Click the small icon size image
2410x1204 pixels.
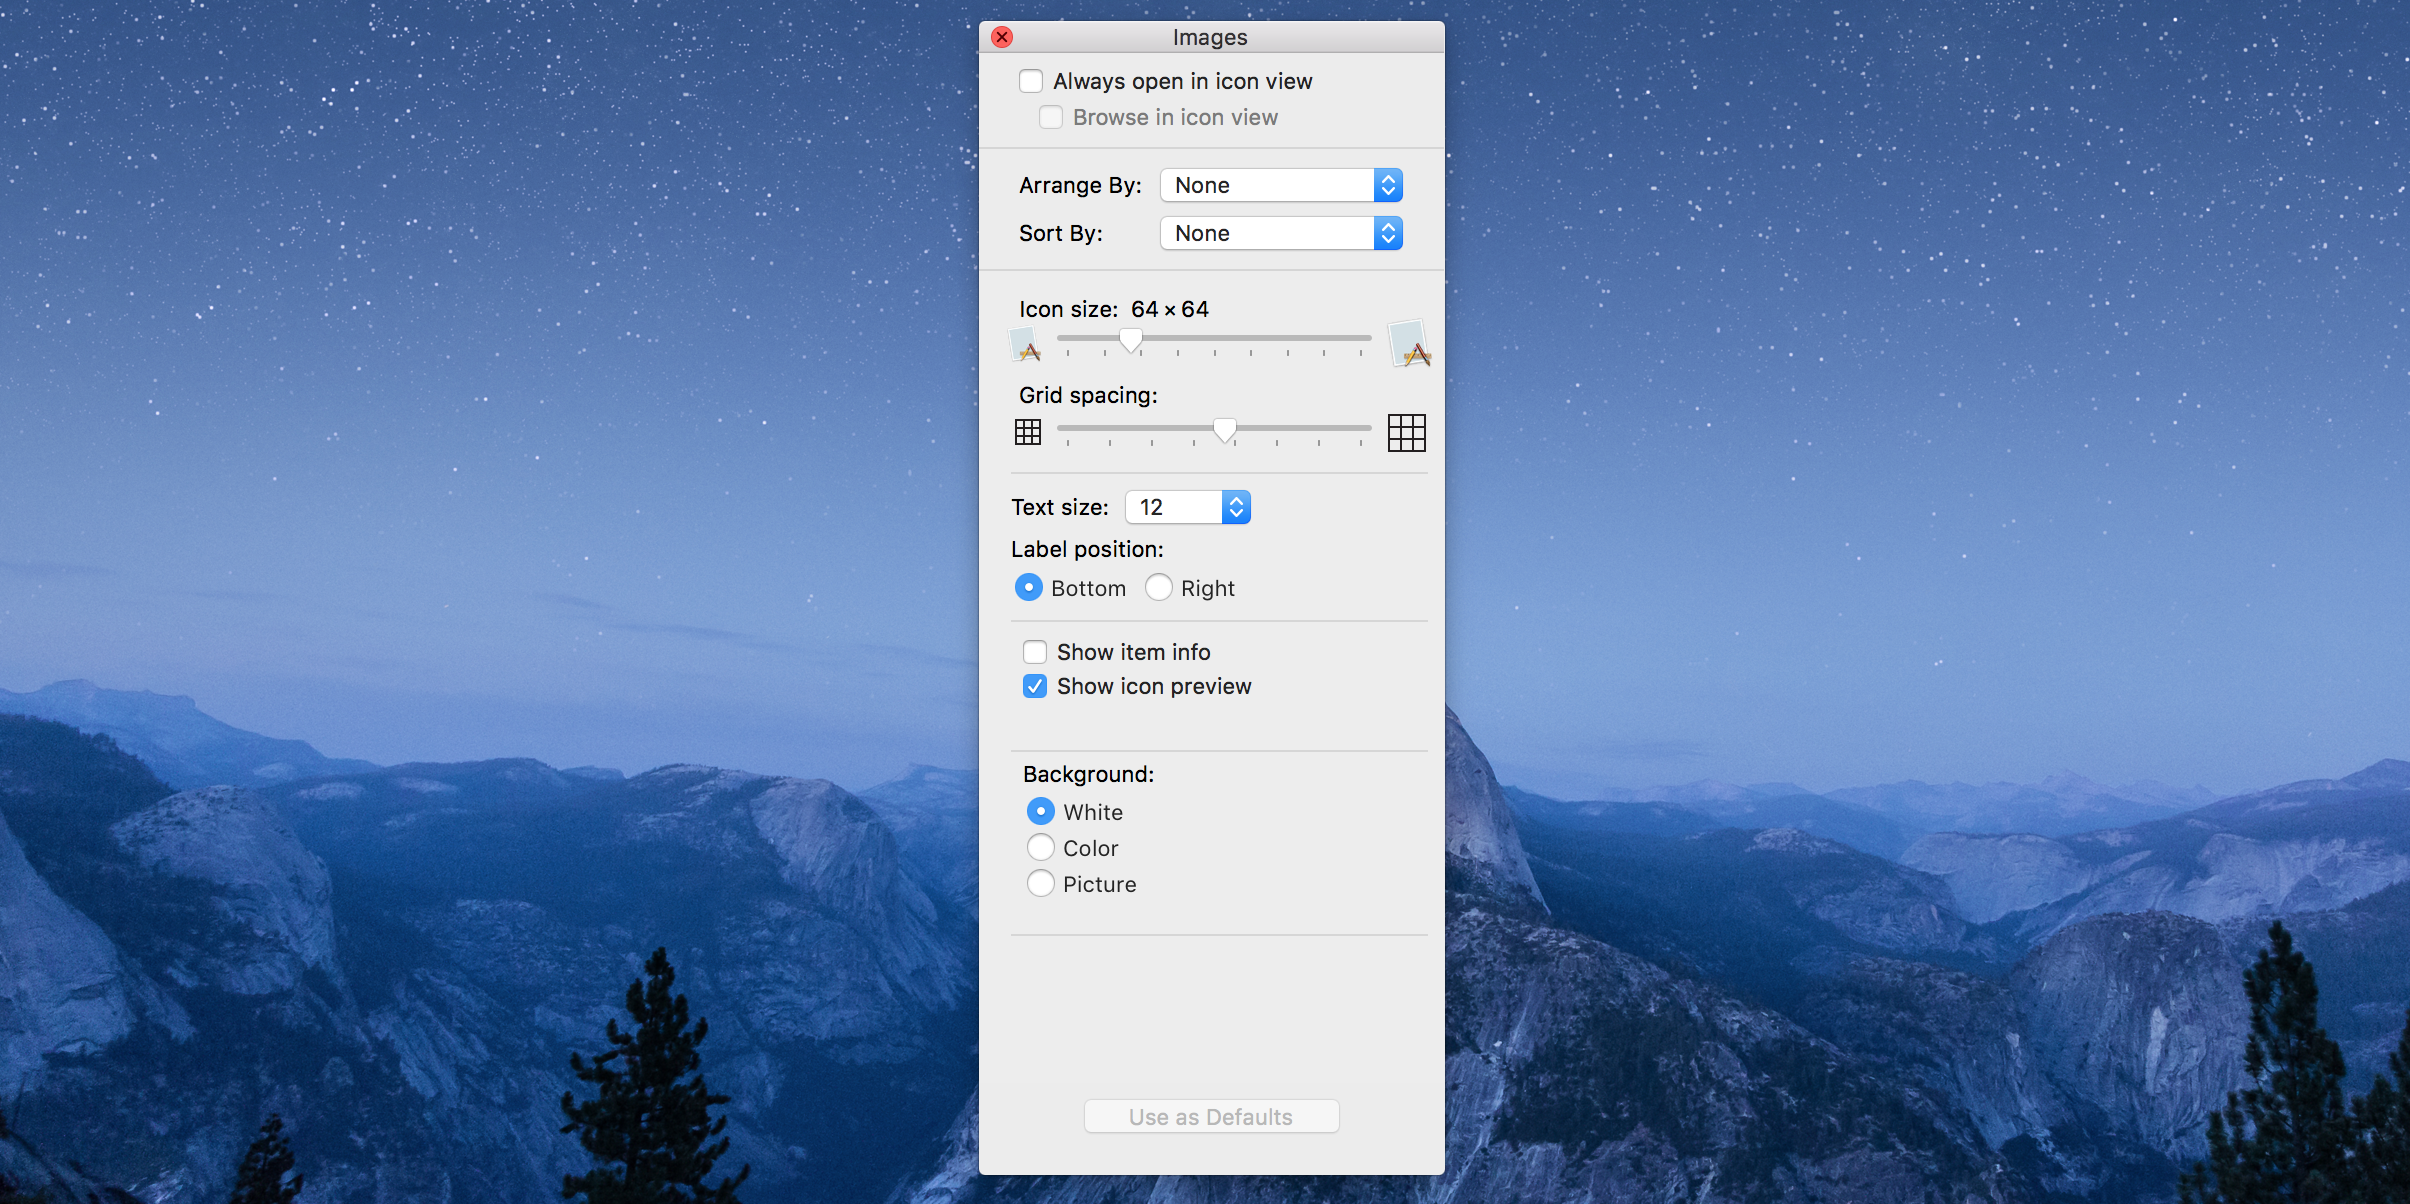(1025, 345)
